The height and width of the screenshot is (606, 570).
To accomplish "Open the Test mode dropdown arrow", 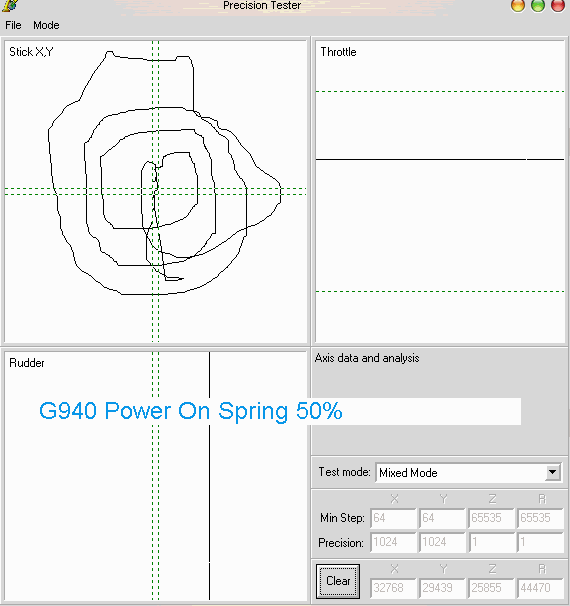I will (x=552, y=472).
